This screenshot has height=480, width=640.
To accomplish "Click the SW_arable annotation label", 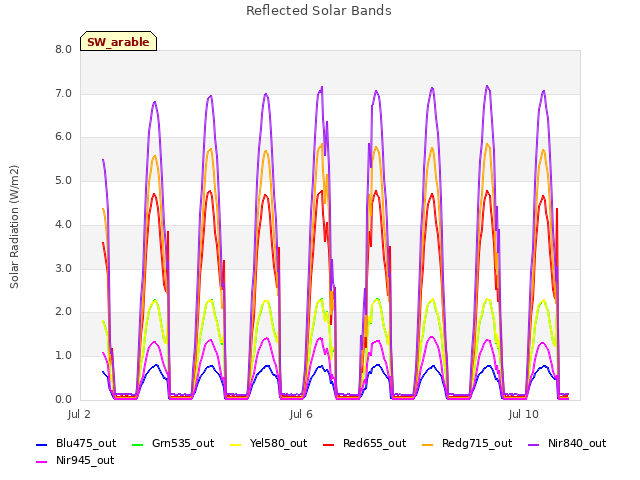I will tap(118, 42).
